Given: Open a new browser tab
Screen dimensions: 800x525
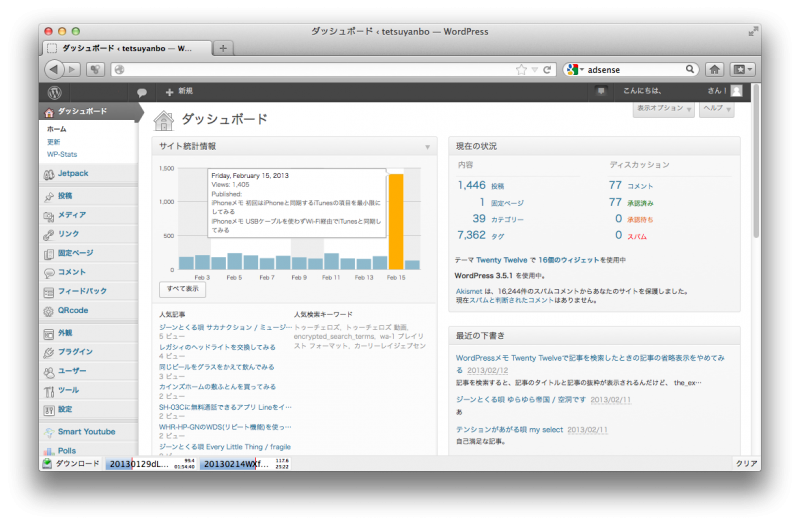Looking at the screenshot, I should click(223, 48).
